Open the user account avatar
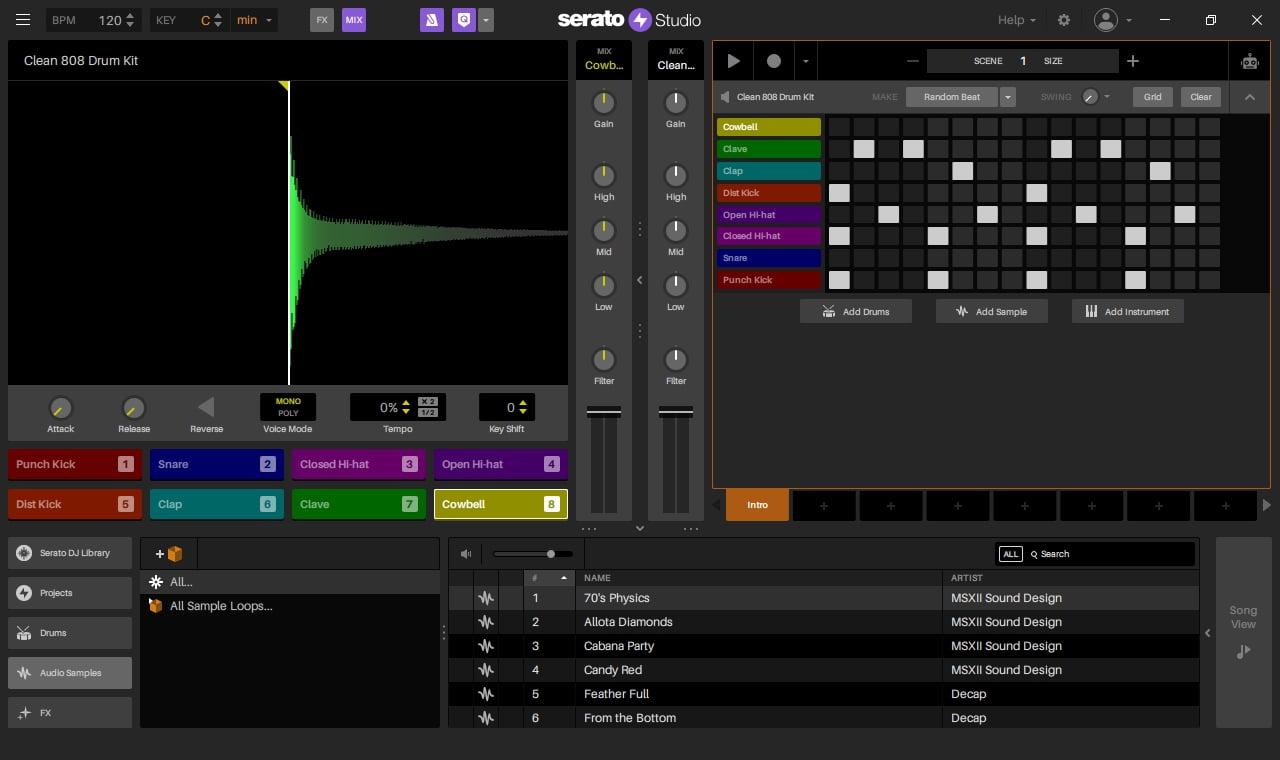The width and height of the screenshot is (1280, 760). coord(1105,20)
